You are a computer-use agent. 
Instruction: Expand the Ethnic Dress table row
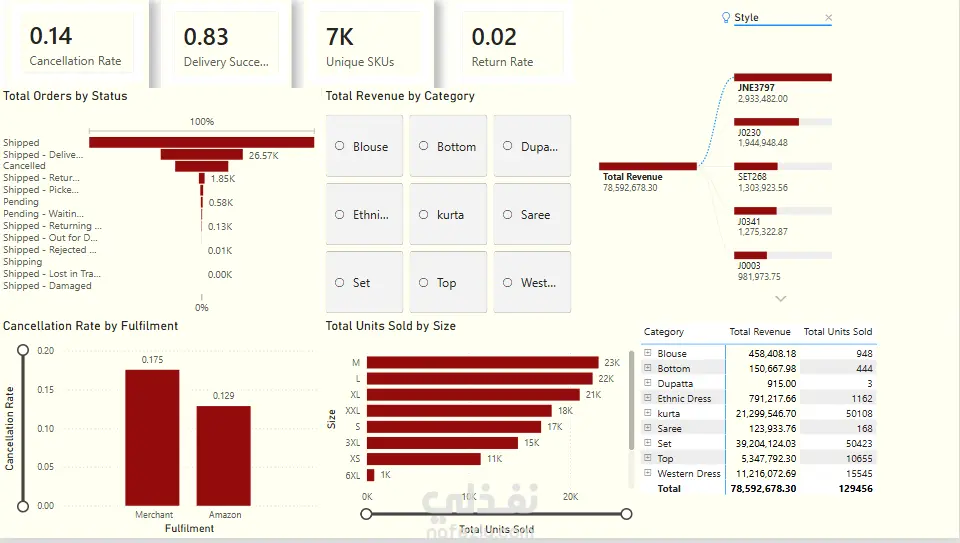click(648, 398)
